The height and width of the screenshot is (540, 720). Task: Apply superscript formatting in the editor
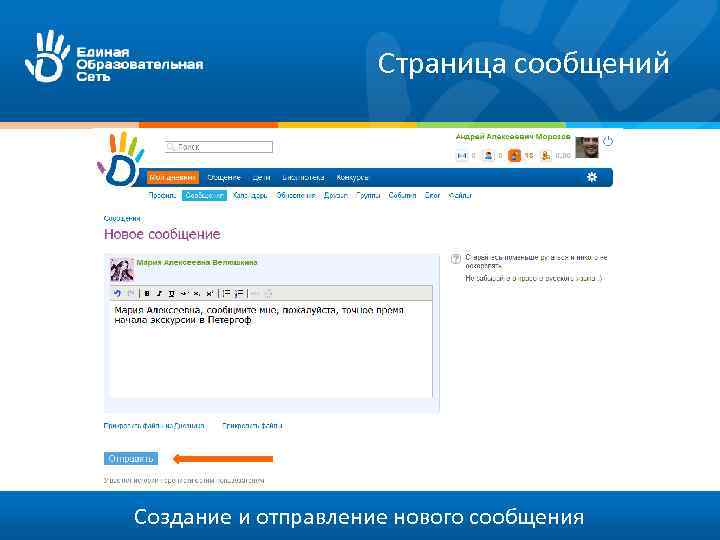click(210, 293)
